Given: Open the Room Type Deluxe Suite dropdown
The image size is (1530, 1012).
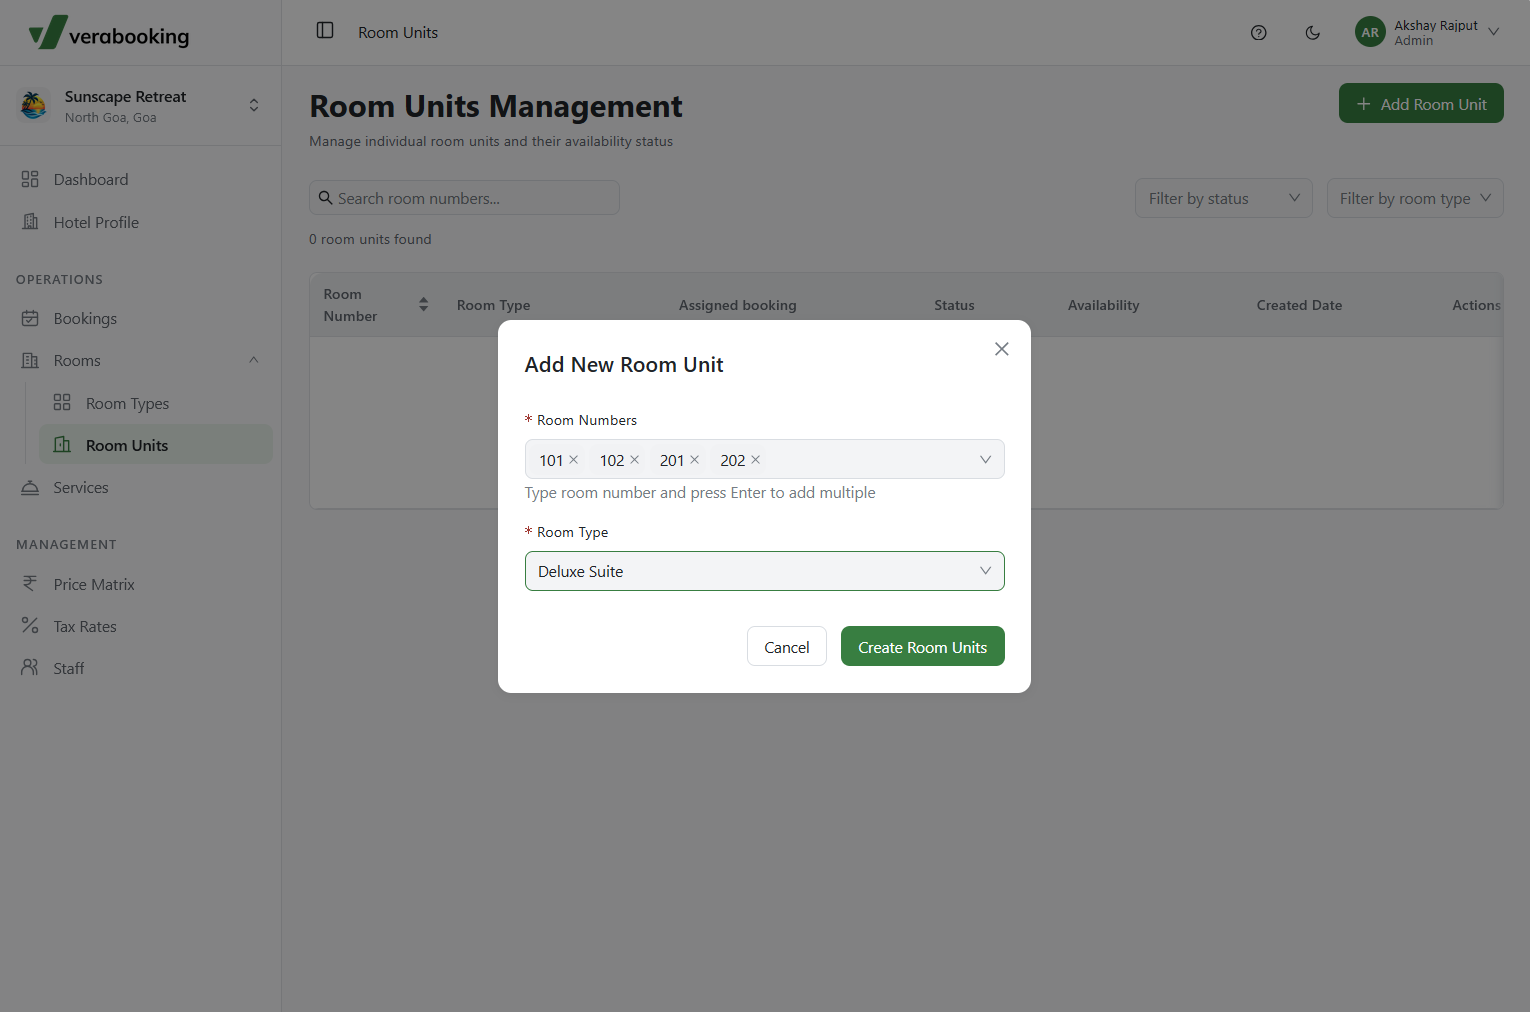Looking at the screenshot, I should point(765,571).
